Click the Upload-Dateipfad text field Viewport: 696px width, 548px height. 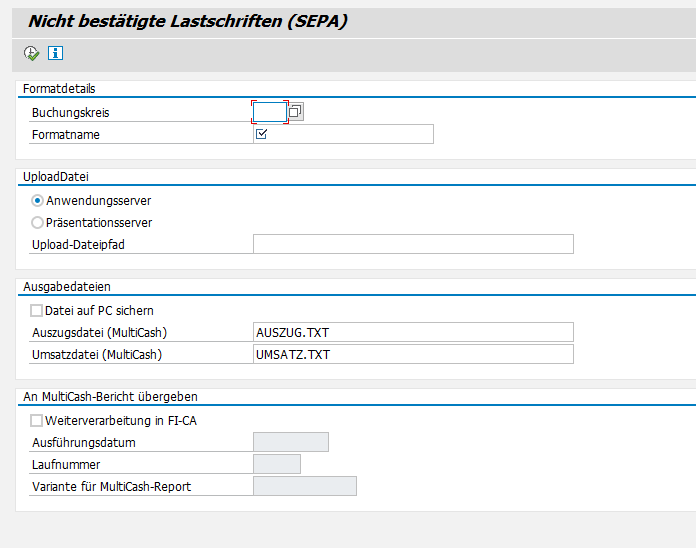[x=413, y=244]
